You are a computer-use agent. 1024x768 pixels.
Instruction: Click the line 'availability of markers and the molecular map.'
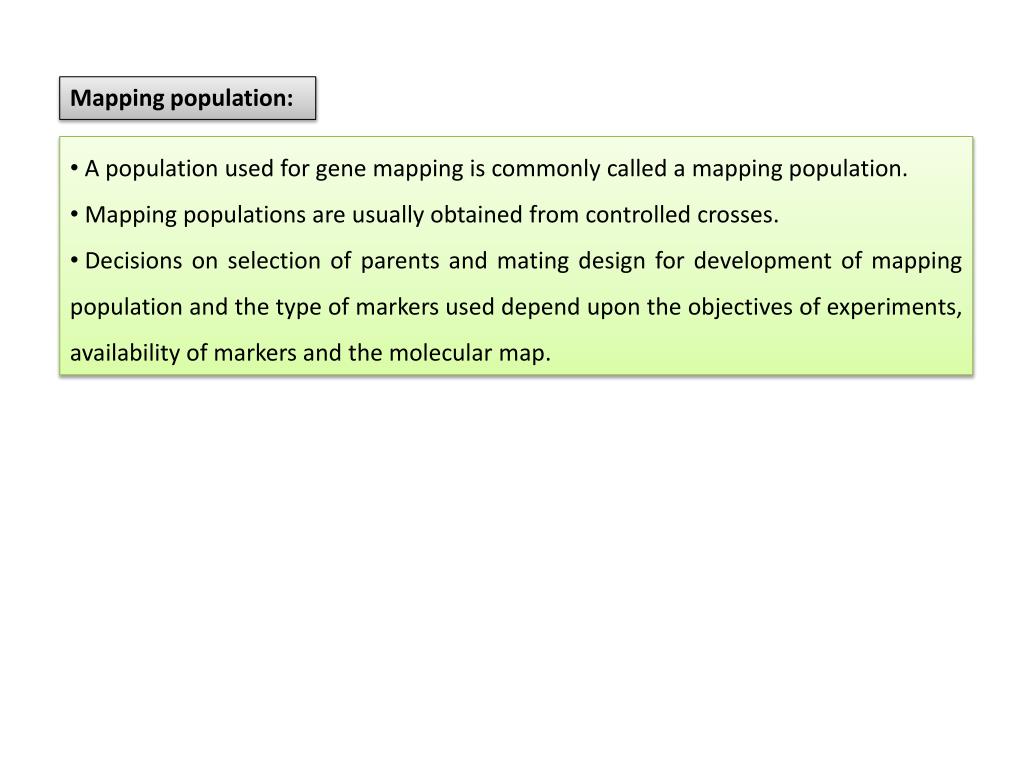pos(310,353)
